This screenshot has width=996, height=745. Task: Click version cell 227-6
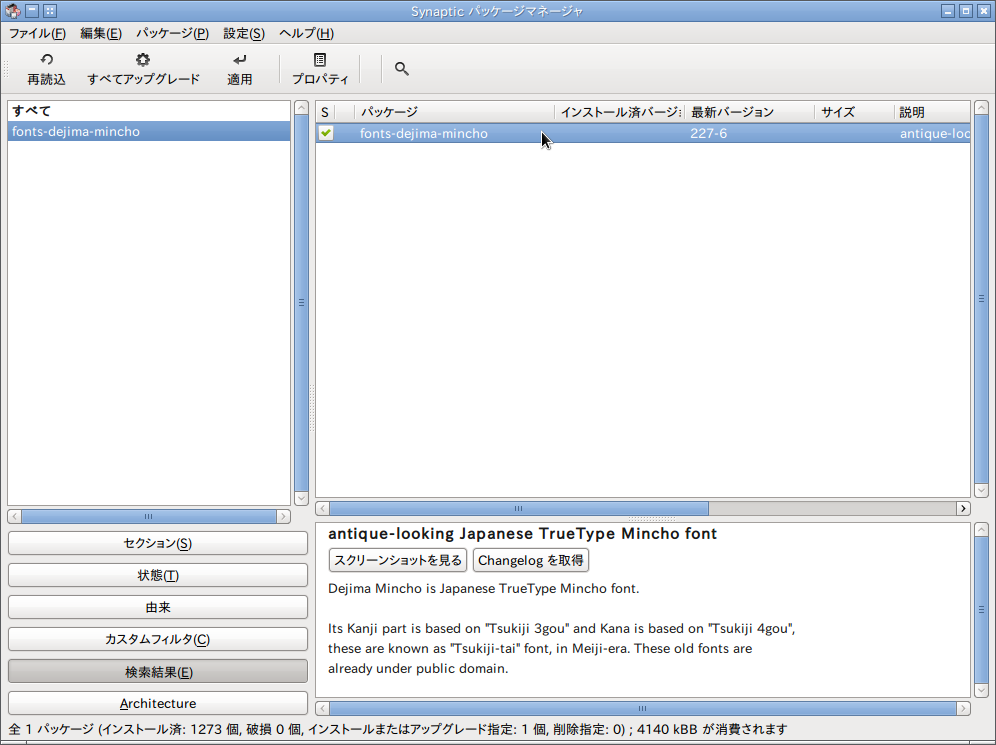pyautogui.click(x=708, y=133)
